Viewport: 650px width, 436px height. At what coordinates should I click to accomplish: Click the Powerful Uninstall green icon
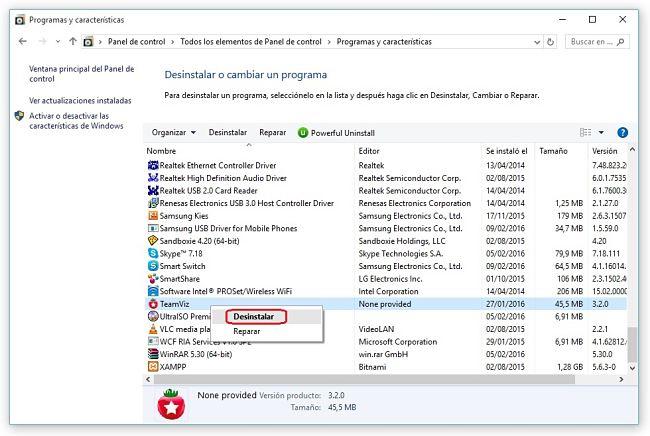click(x=303, y=133)
